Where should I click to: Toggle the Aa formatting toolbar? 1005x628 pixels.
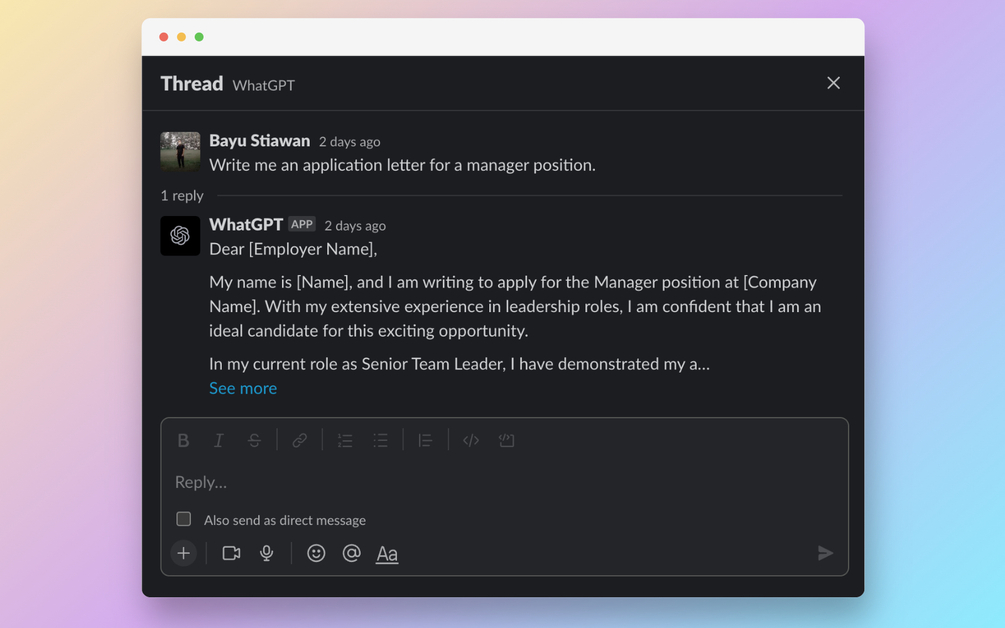tap(387, 554)
